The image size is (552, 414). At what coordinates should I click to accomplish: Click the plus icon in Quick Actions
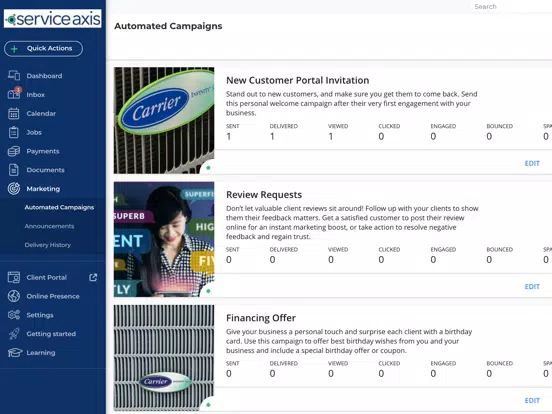(x=14, y=49)
